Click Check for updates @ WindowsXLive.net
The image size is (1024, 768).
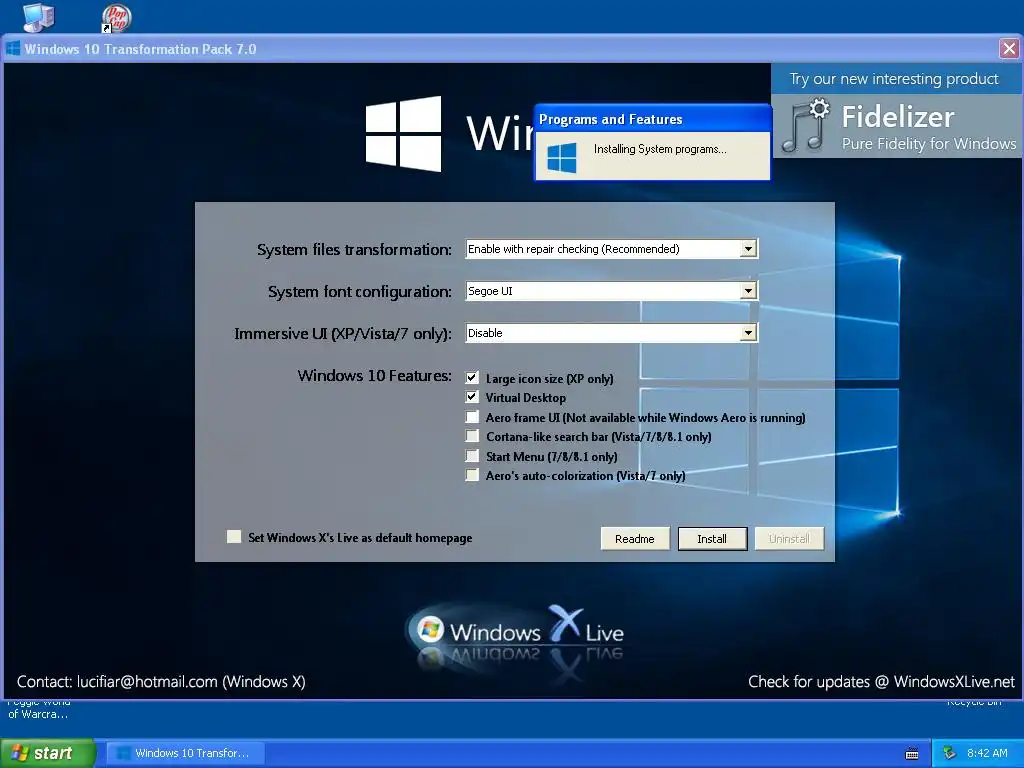click(882, 682)
